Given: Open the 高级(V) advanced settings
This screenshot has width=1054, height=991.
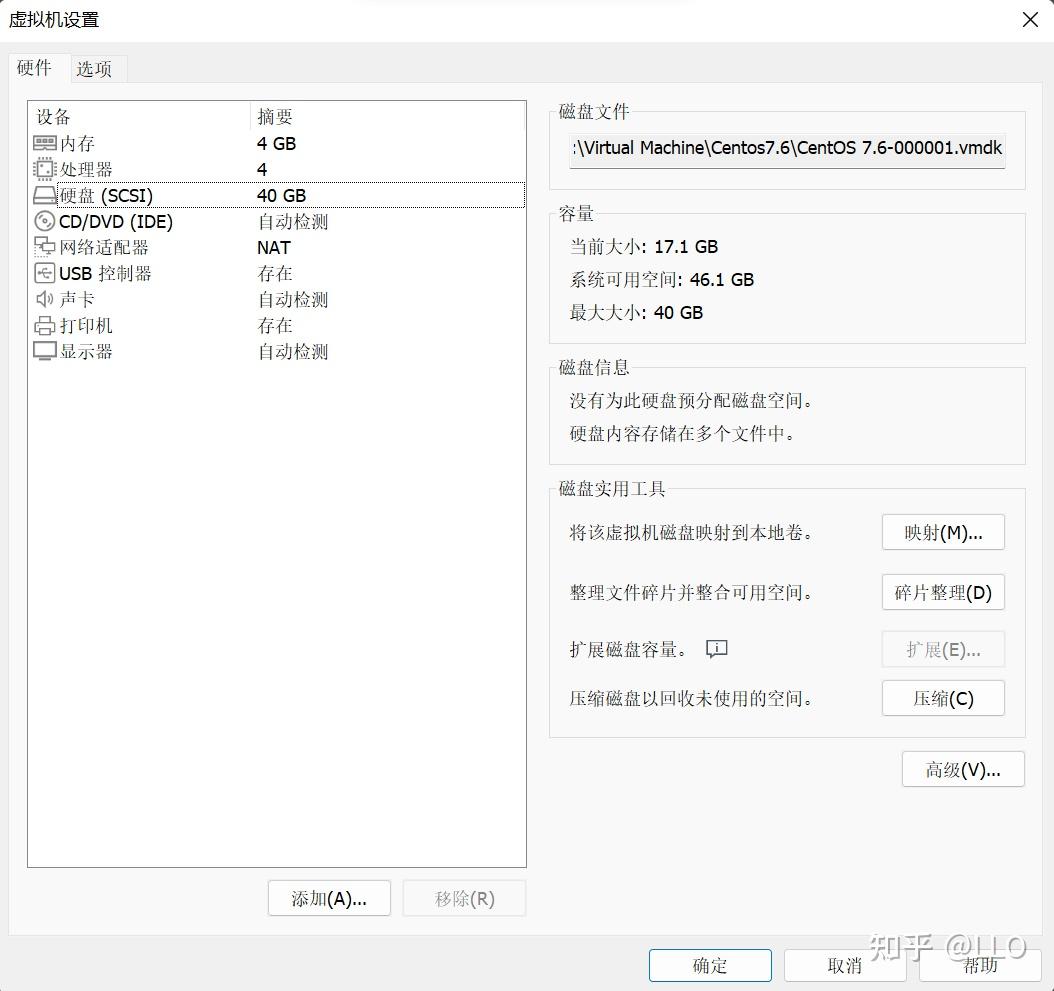Looking at the screenshot, I should click(962, 769).
